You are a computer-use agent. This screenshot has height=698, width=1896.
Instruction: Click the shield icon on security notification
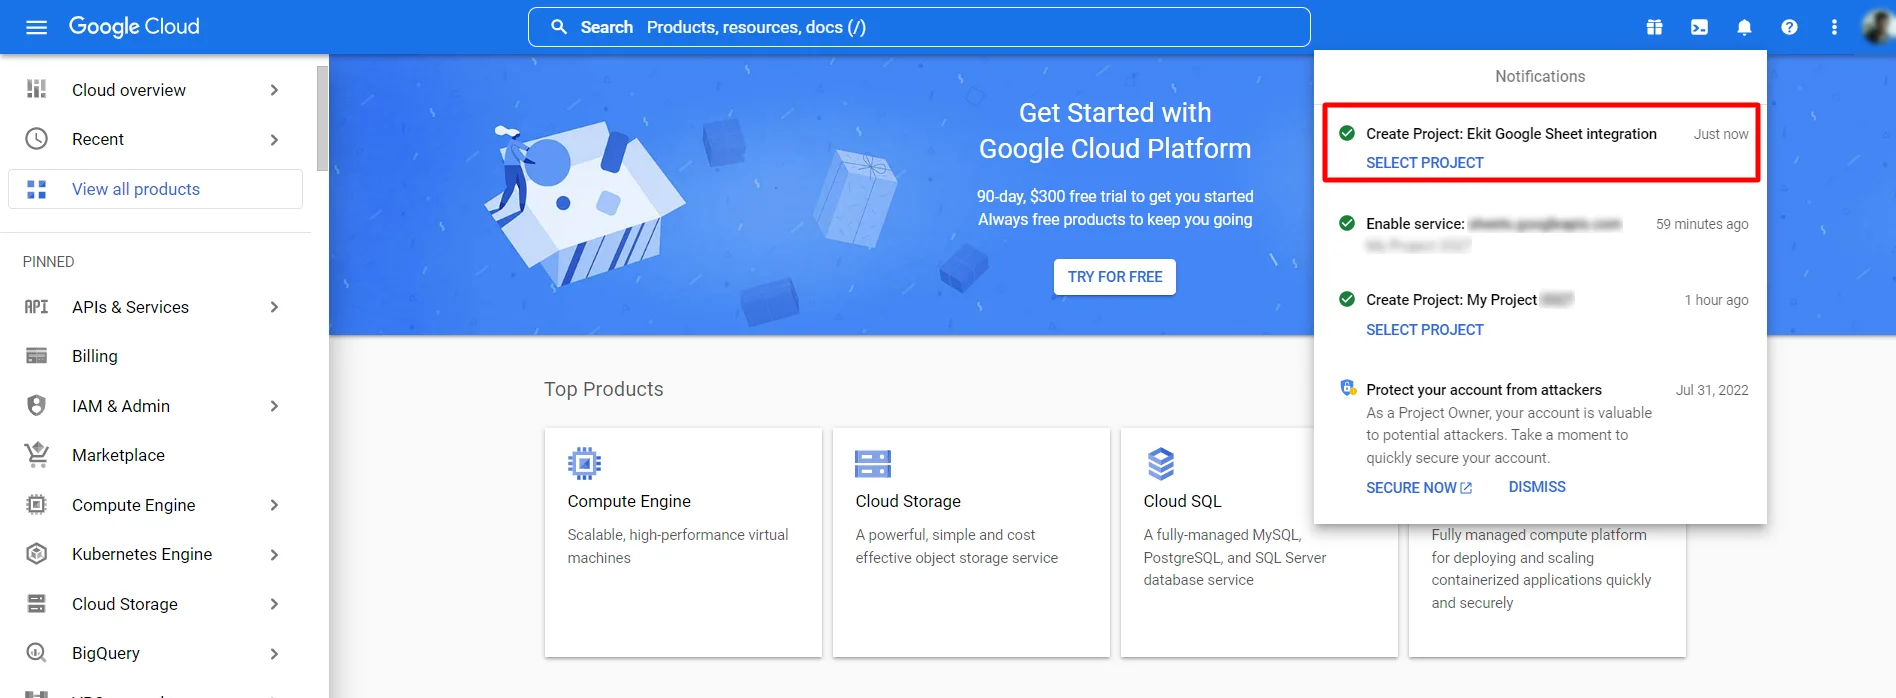point(1348,388)
